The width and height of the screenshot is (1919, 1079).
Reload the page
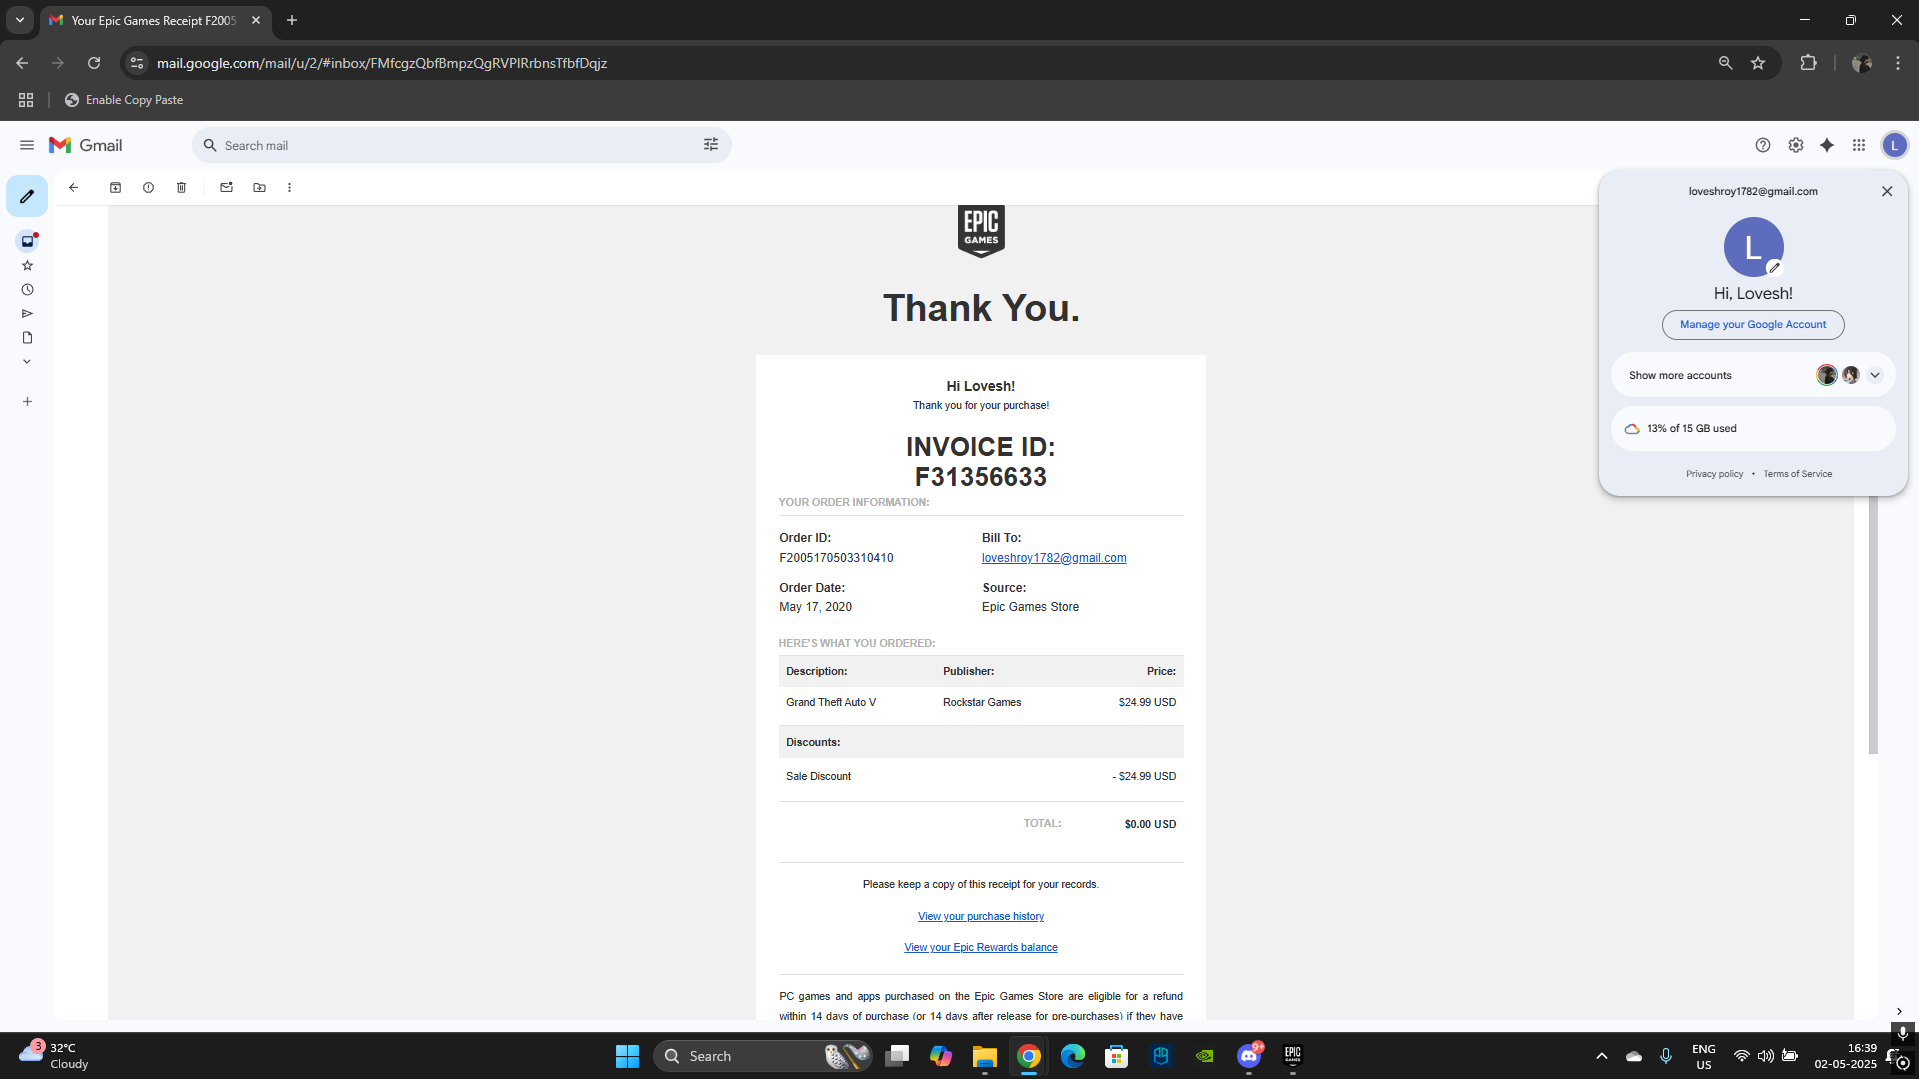[94, 63]
